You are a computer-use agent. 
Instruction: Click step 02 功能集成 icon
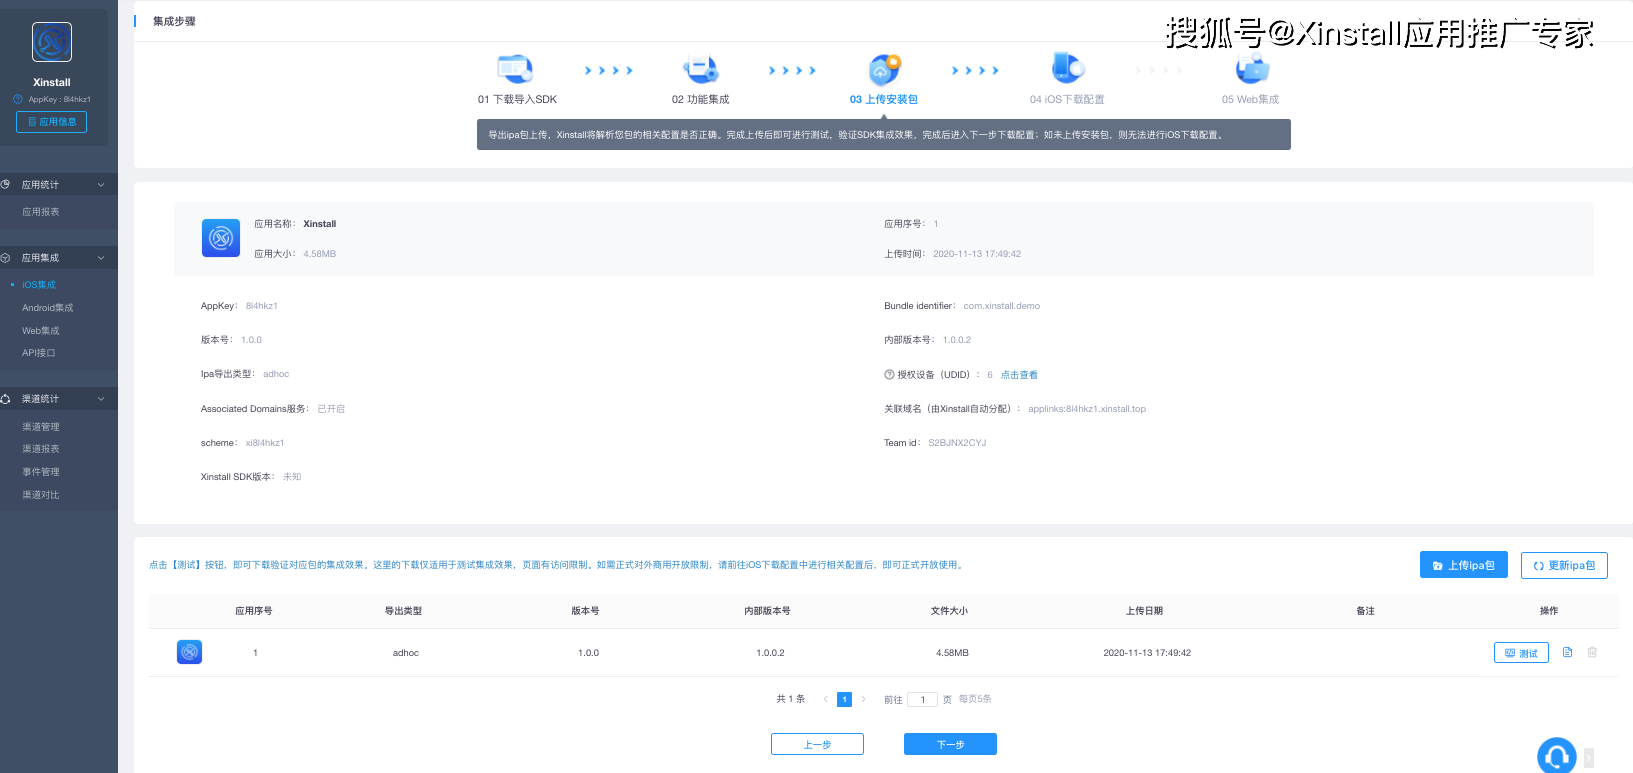[700, 69]
